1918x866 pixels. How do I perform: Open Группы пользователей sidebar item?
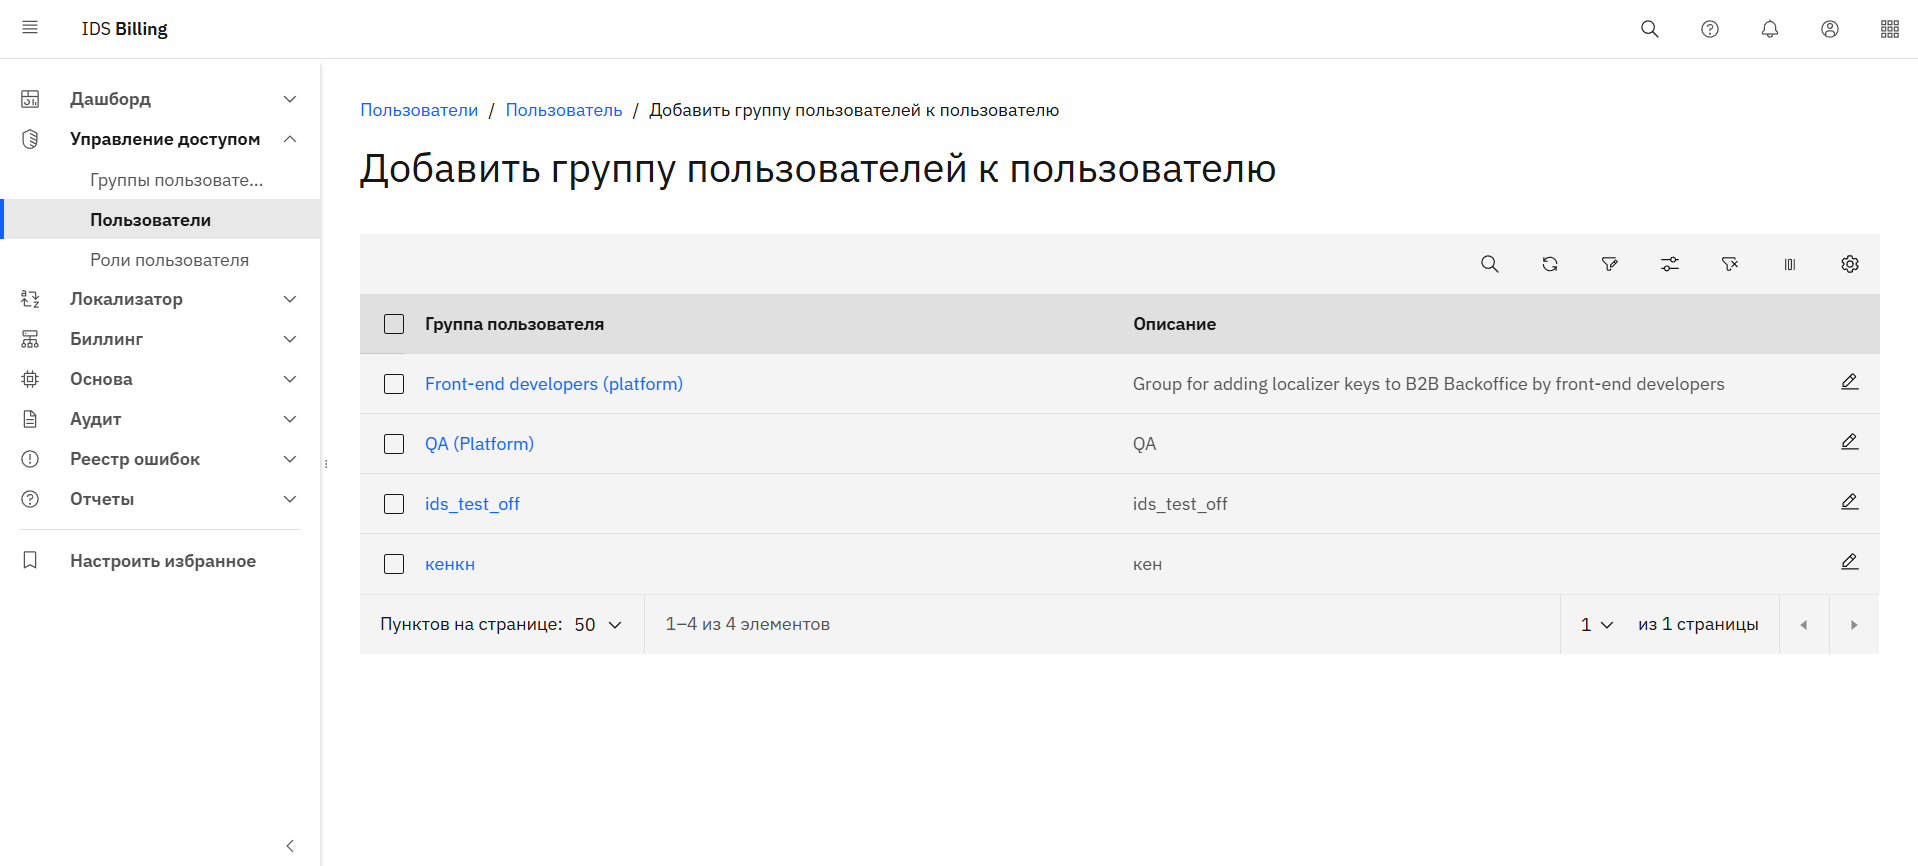(x=176, y=180)
